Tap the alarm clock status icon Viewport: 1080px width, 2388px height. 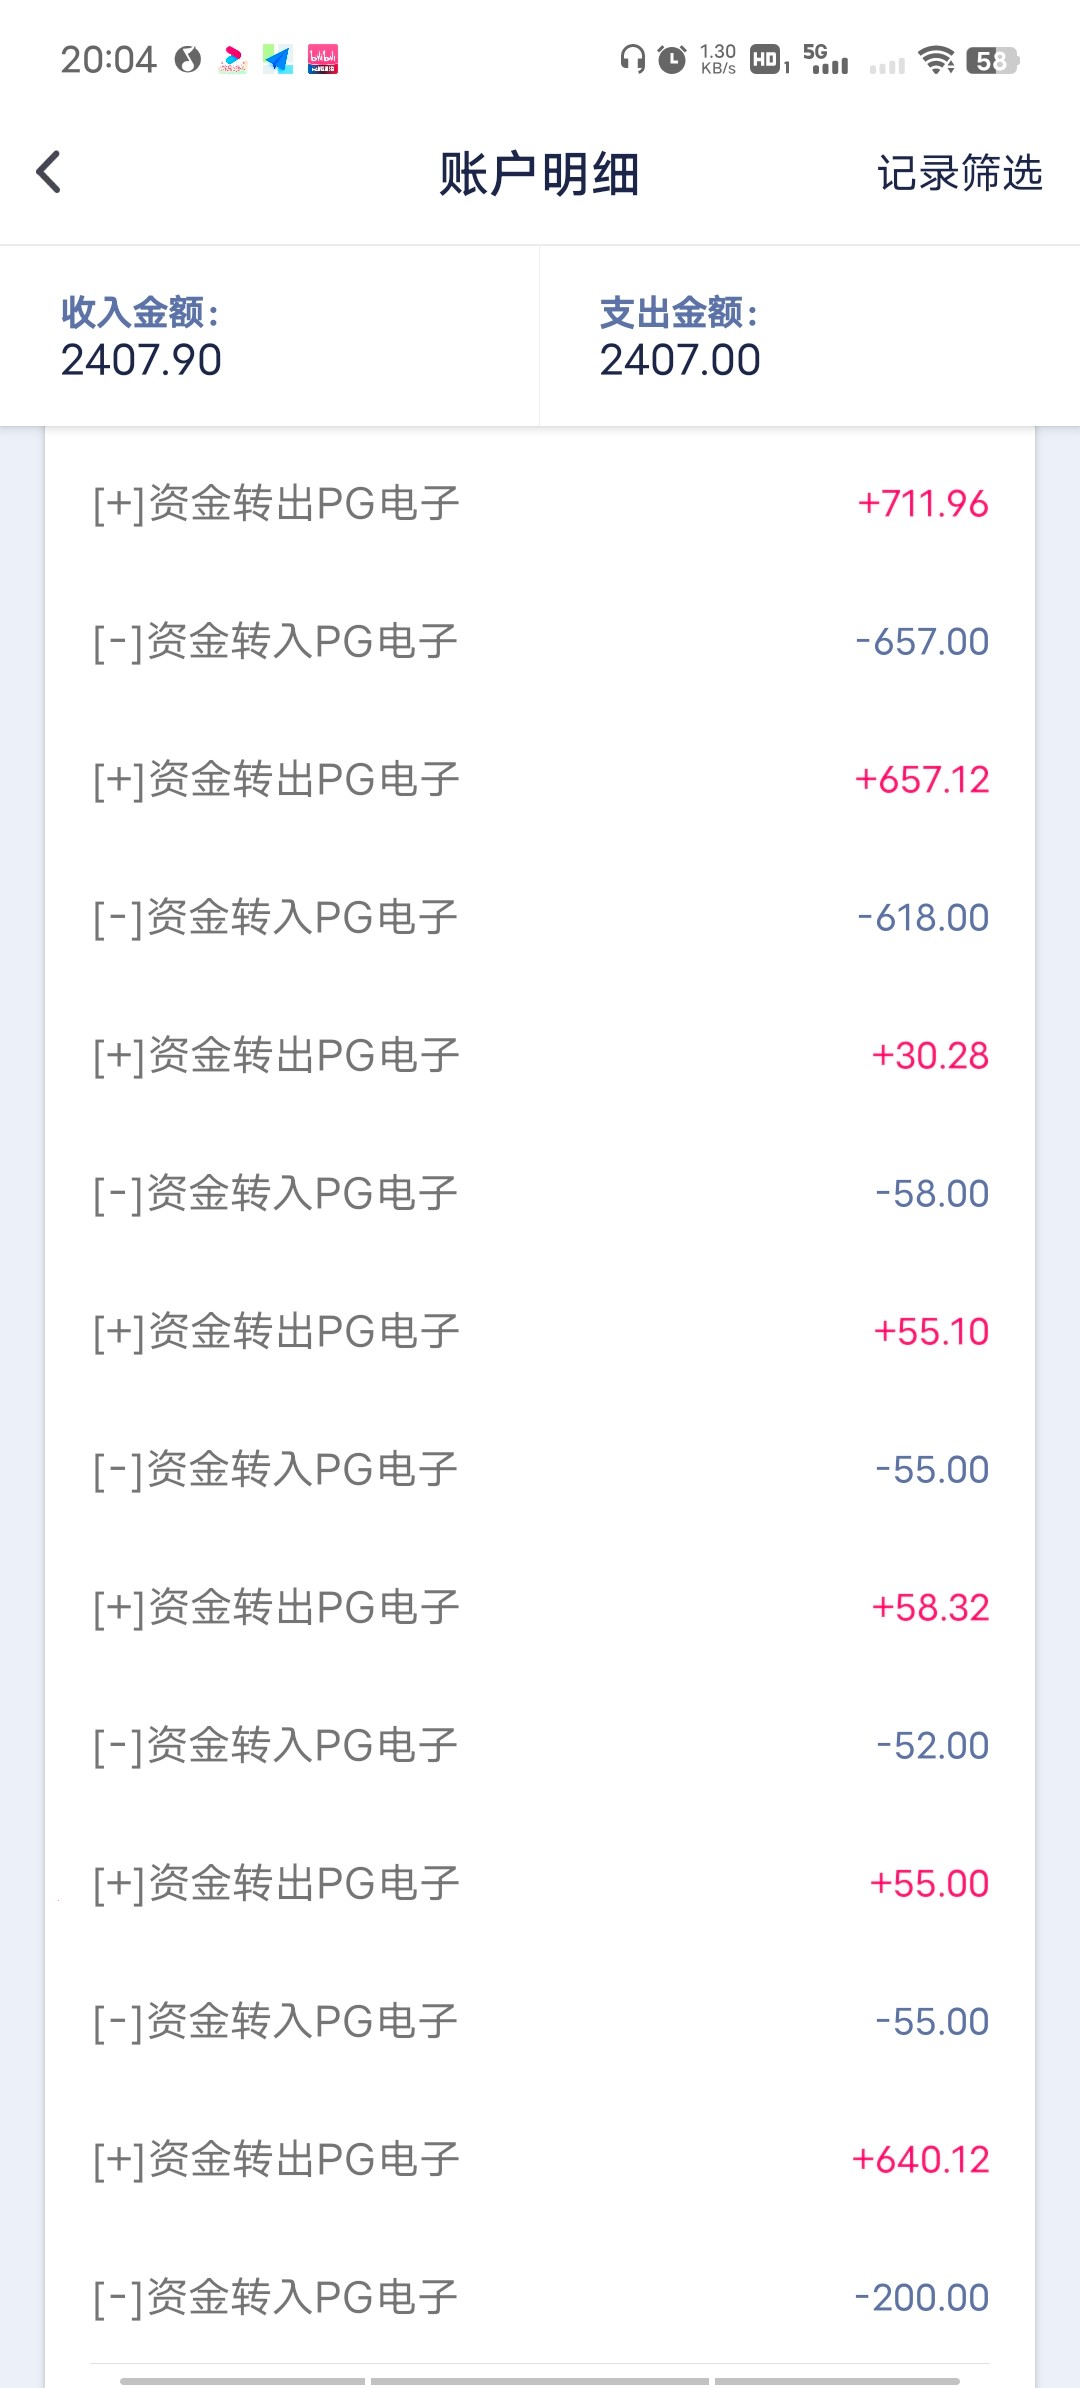coord(672,60)
